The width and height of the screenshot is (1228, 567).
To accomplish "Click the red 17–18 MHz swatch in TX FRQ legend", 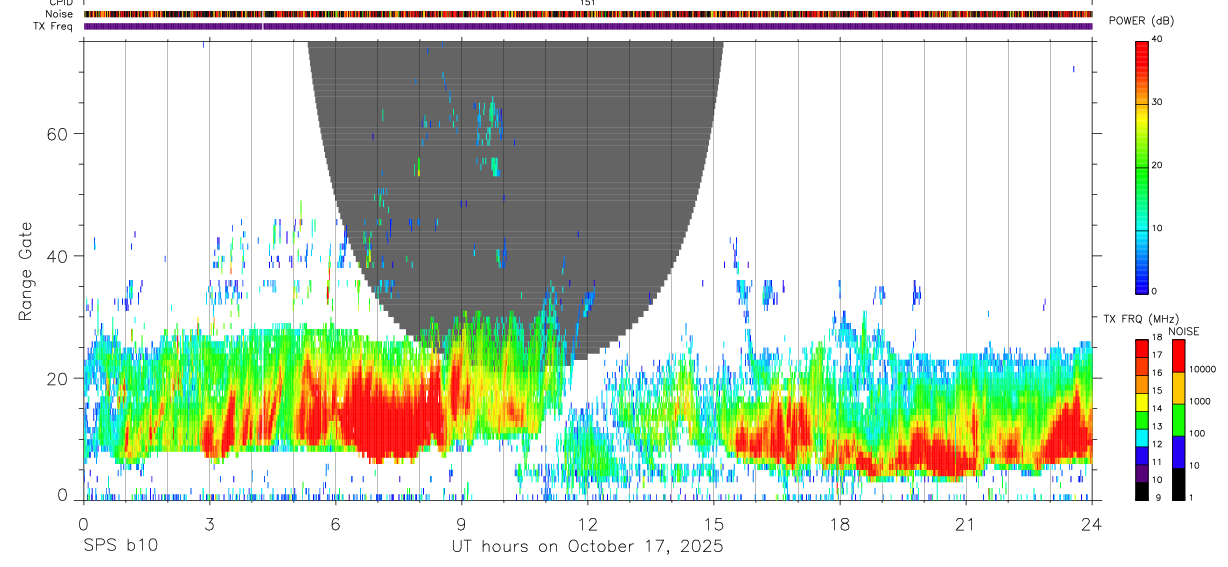I will point(1142,348).
